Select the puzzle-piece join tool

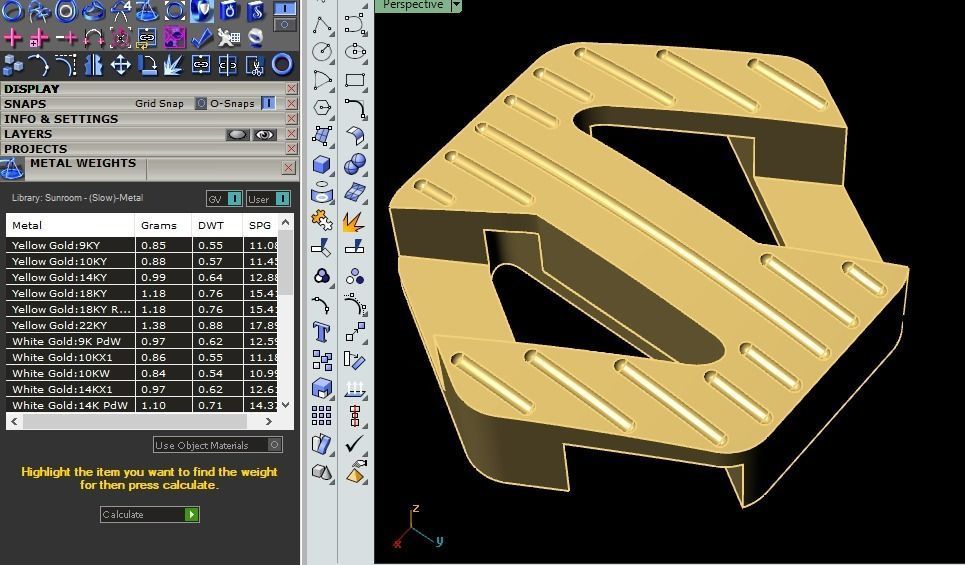pyautogui.click(x=322, y=220)
